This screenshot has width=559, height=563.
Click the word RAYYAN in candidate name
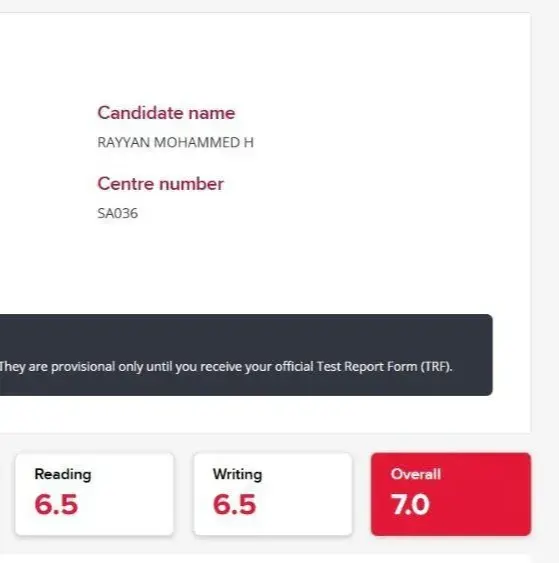pos(124,143)
